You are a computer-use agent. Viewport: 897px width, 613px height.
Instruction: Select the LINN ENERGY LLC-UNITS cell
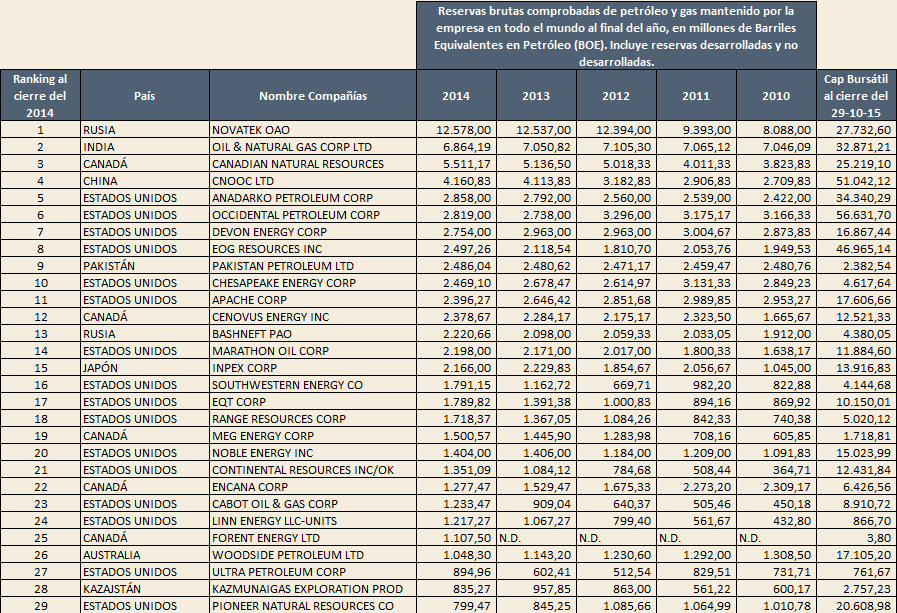tap(313, 521)
